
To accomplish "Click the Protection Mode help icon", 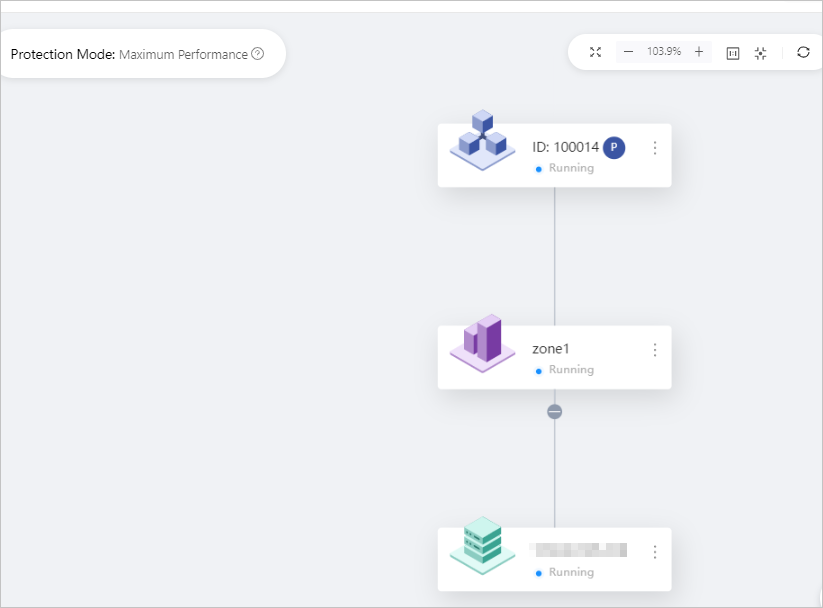I will click(x=258, y=54).
